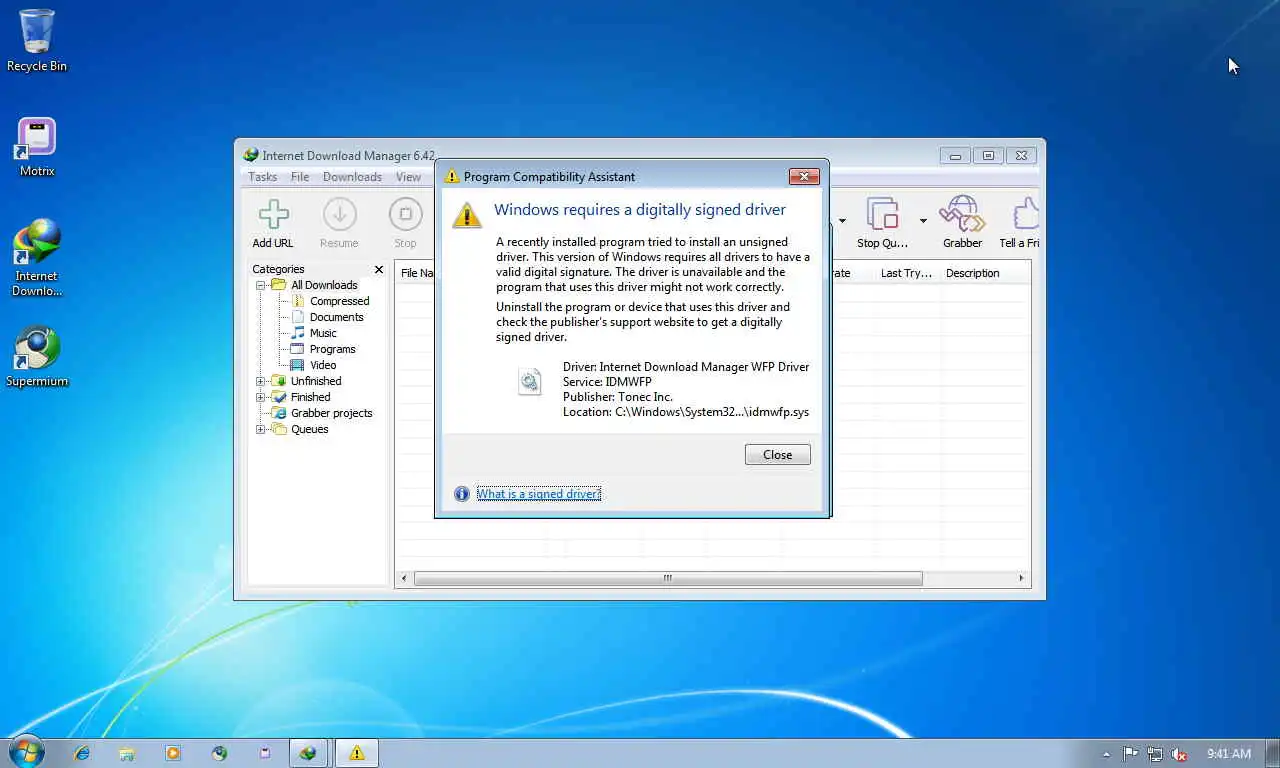Open the File menu
The height and width of the screenshot is (768, 1280).
coord(300,177)
